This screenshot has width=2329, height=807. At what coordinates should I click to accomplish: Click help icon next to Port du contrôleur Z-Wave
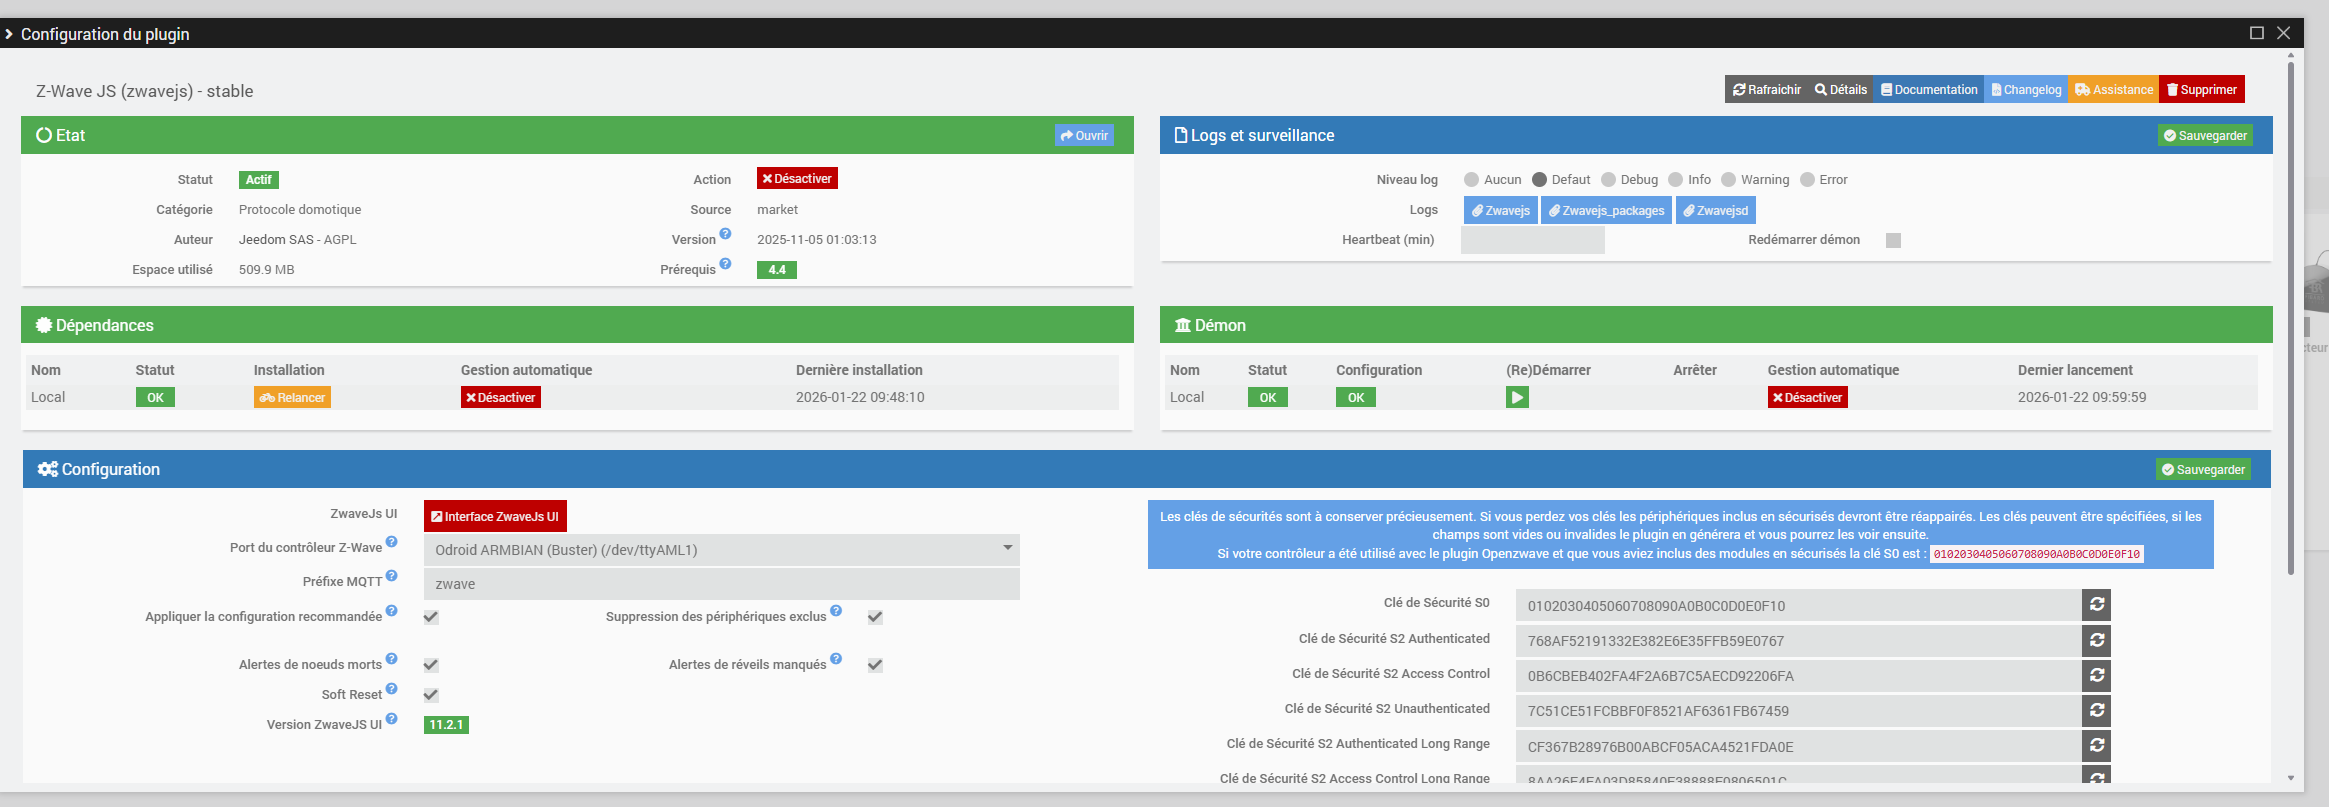click(392, 542)
